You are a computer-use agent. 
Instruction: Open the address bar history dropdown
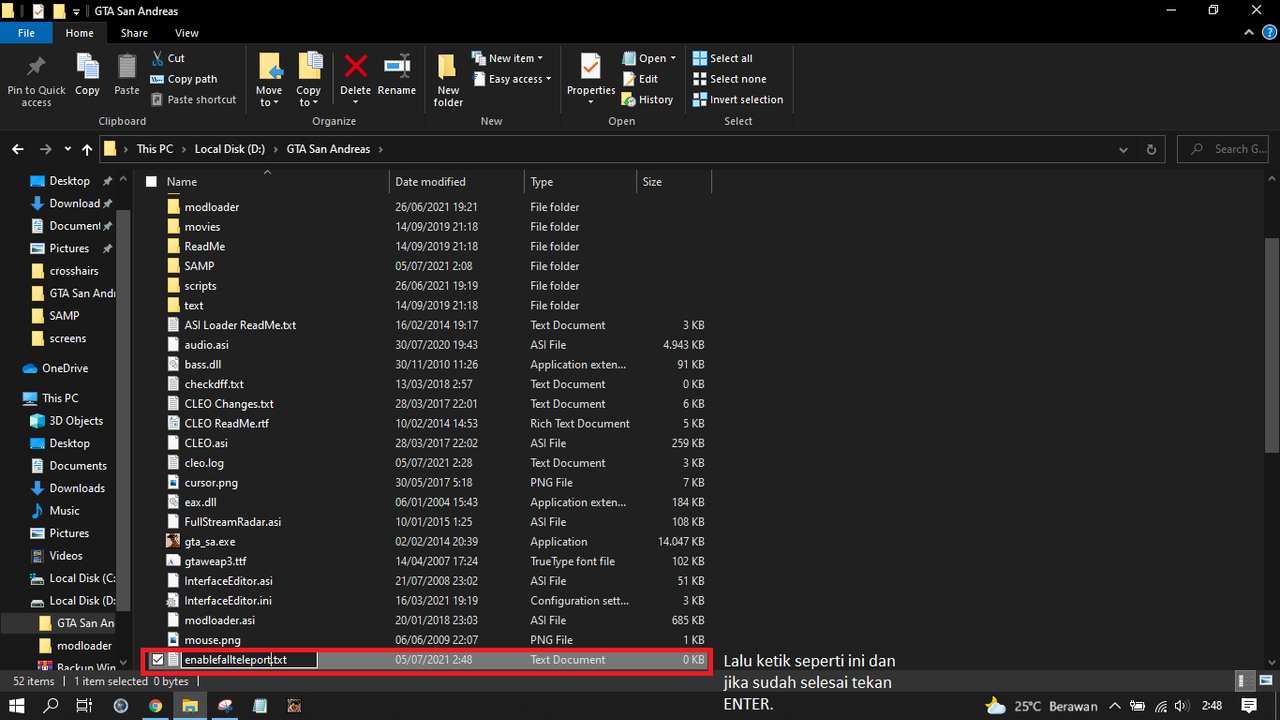coord(1125,149)
